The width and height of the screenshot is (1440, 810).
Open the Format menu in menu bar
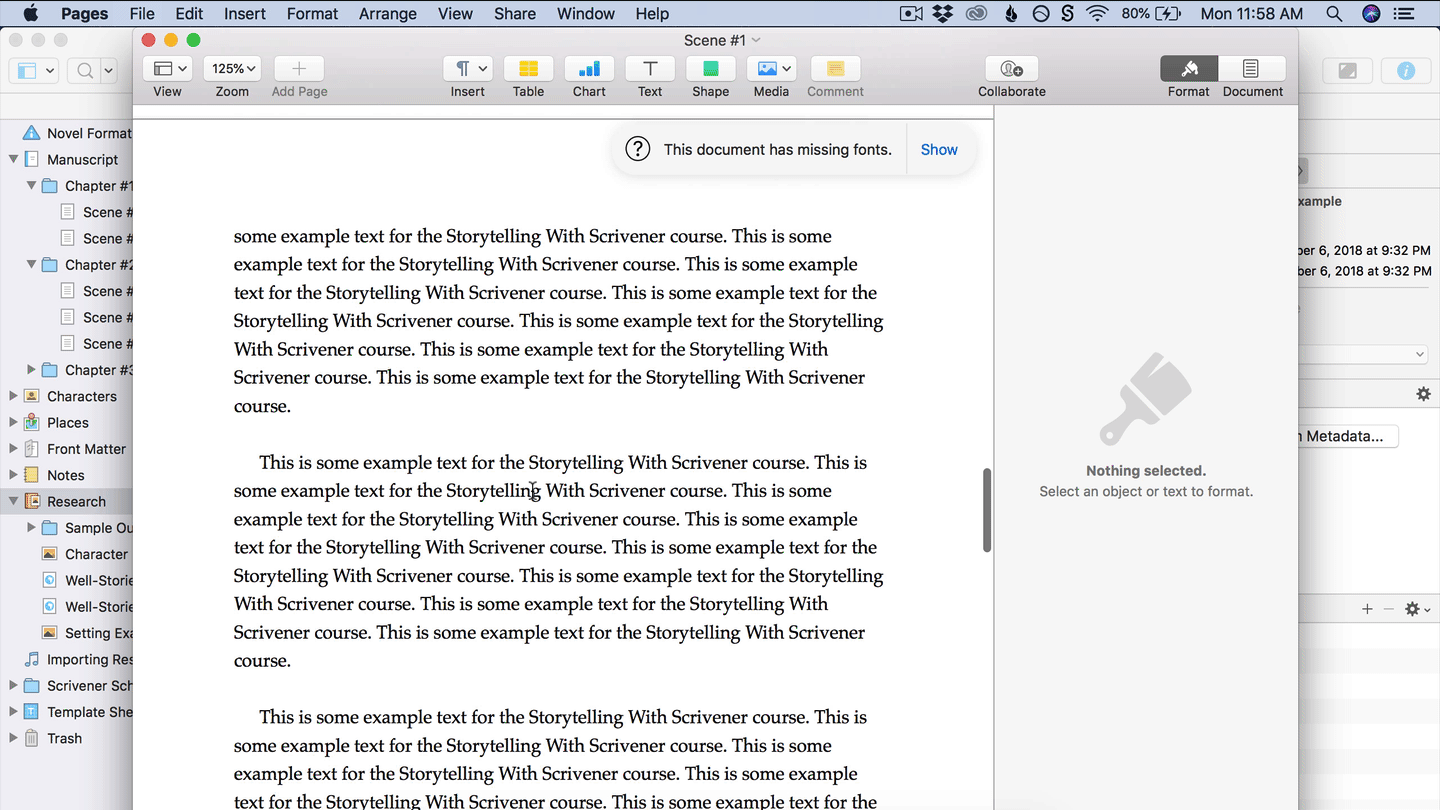point(313,14)
